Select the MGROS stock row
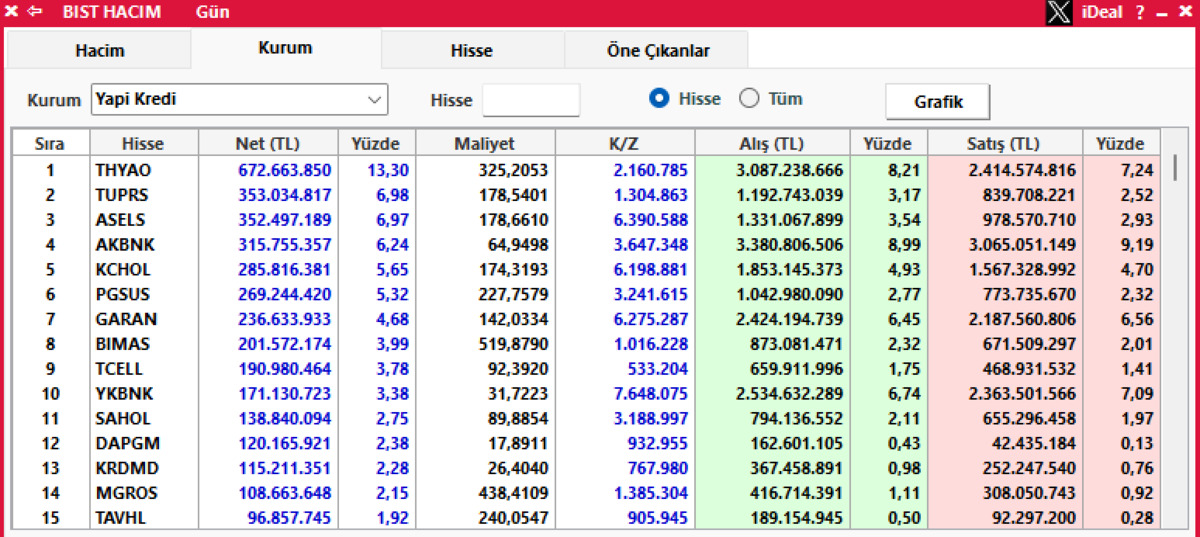 [586, 493]
